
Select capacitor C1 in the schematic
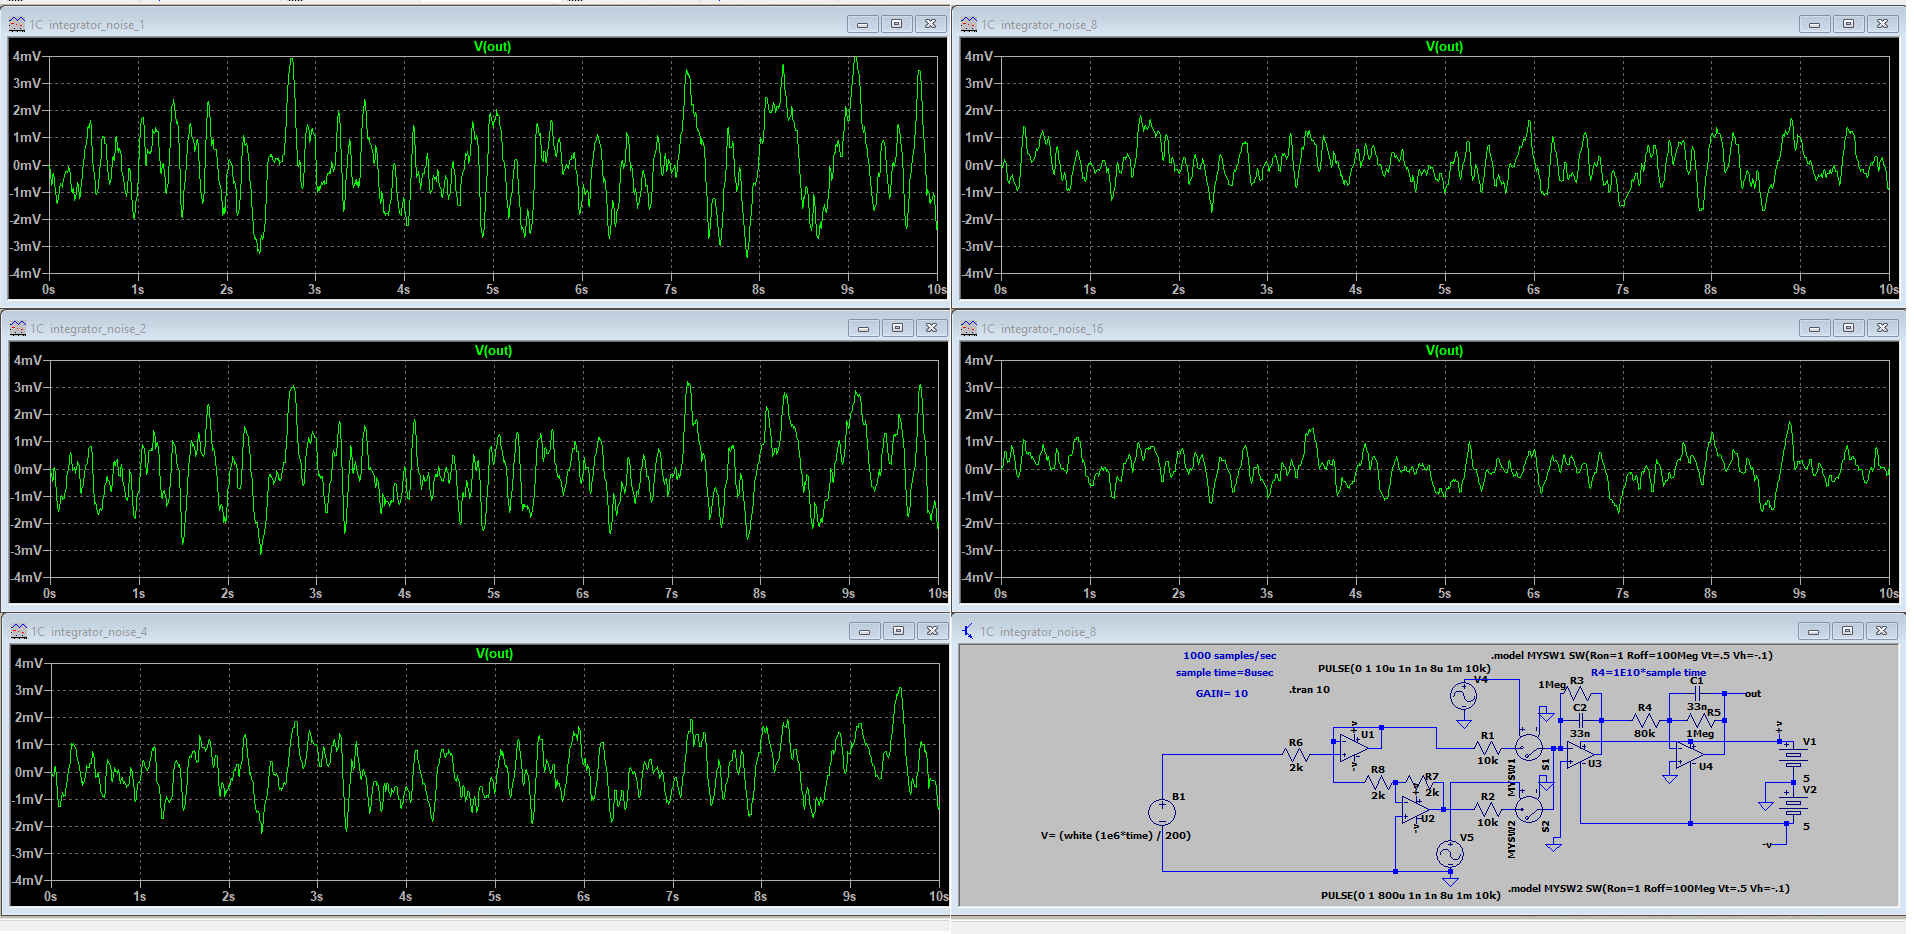click(x=1696, y=692)
